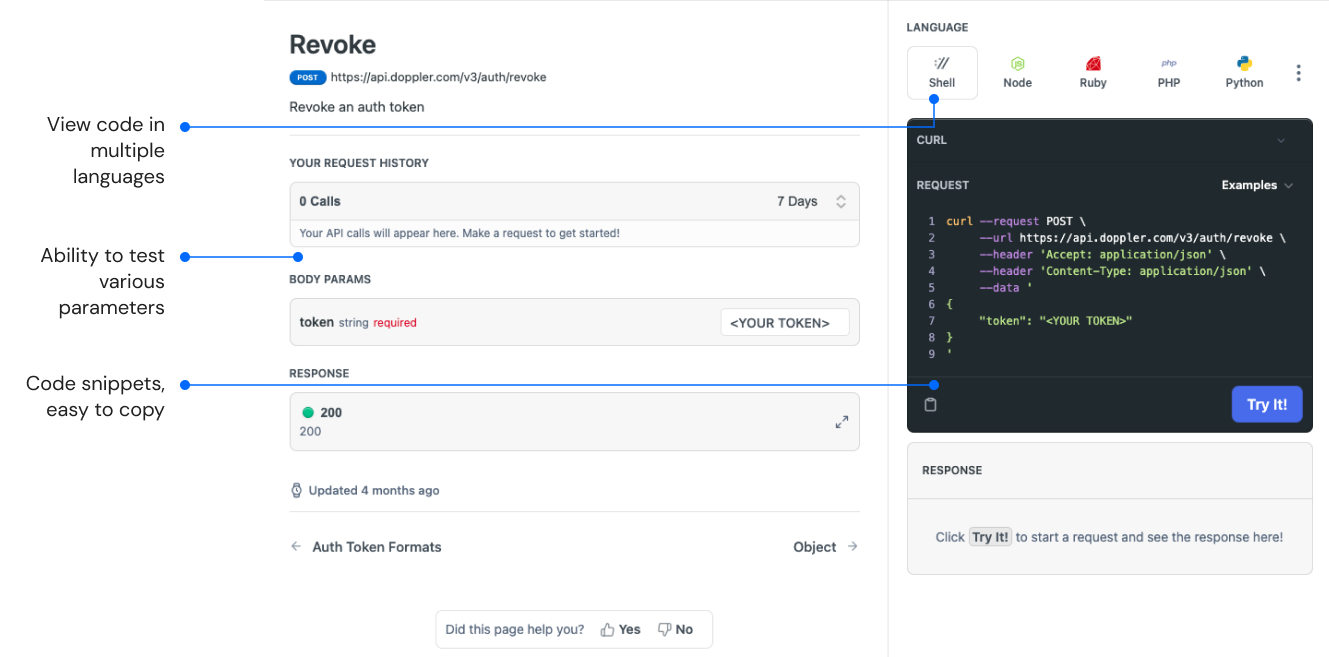Select the Shell language icon
Viewport: 1329px width, 657px height.
(x=942, y=72)
